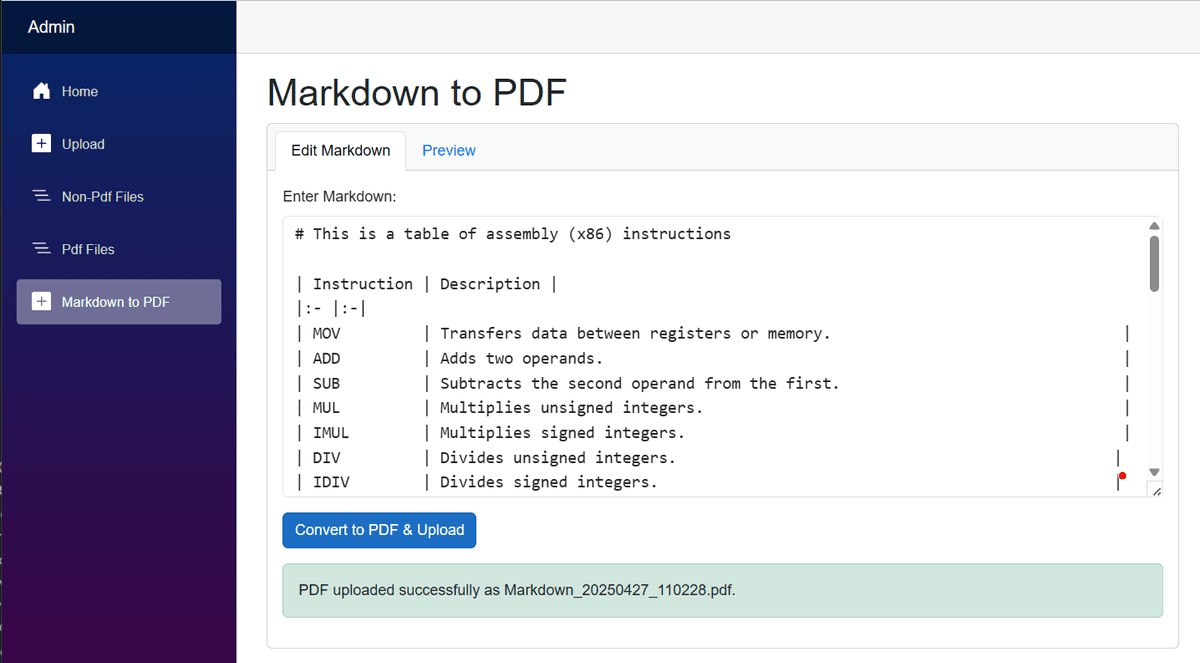Open the Upload page label

click(x=83, y=144)
